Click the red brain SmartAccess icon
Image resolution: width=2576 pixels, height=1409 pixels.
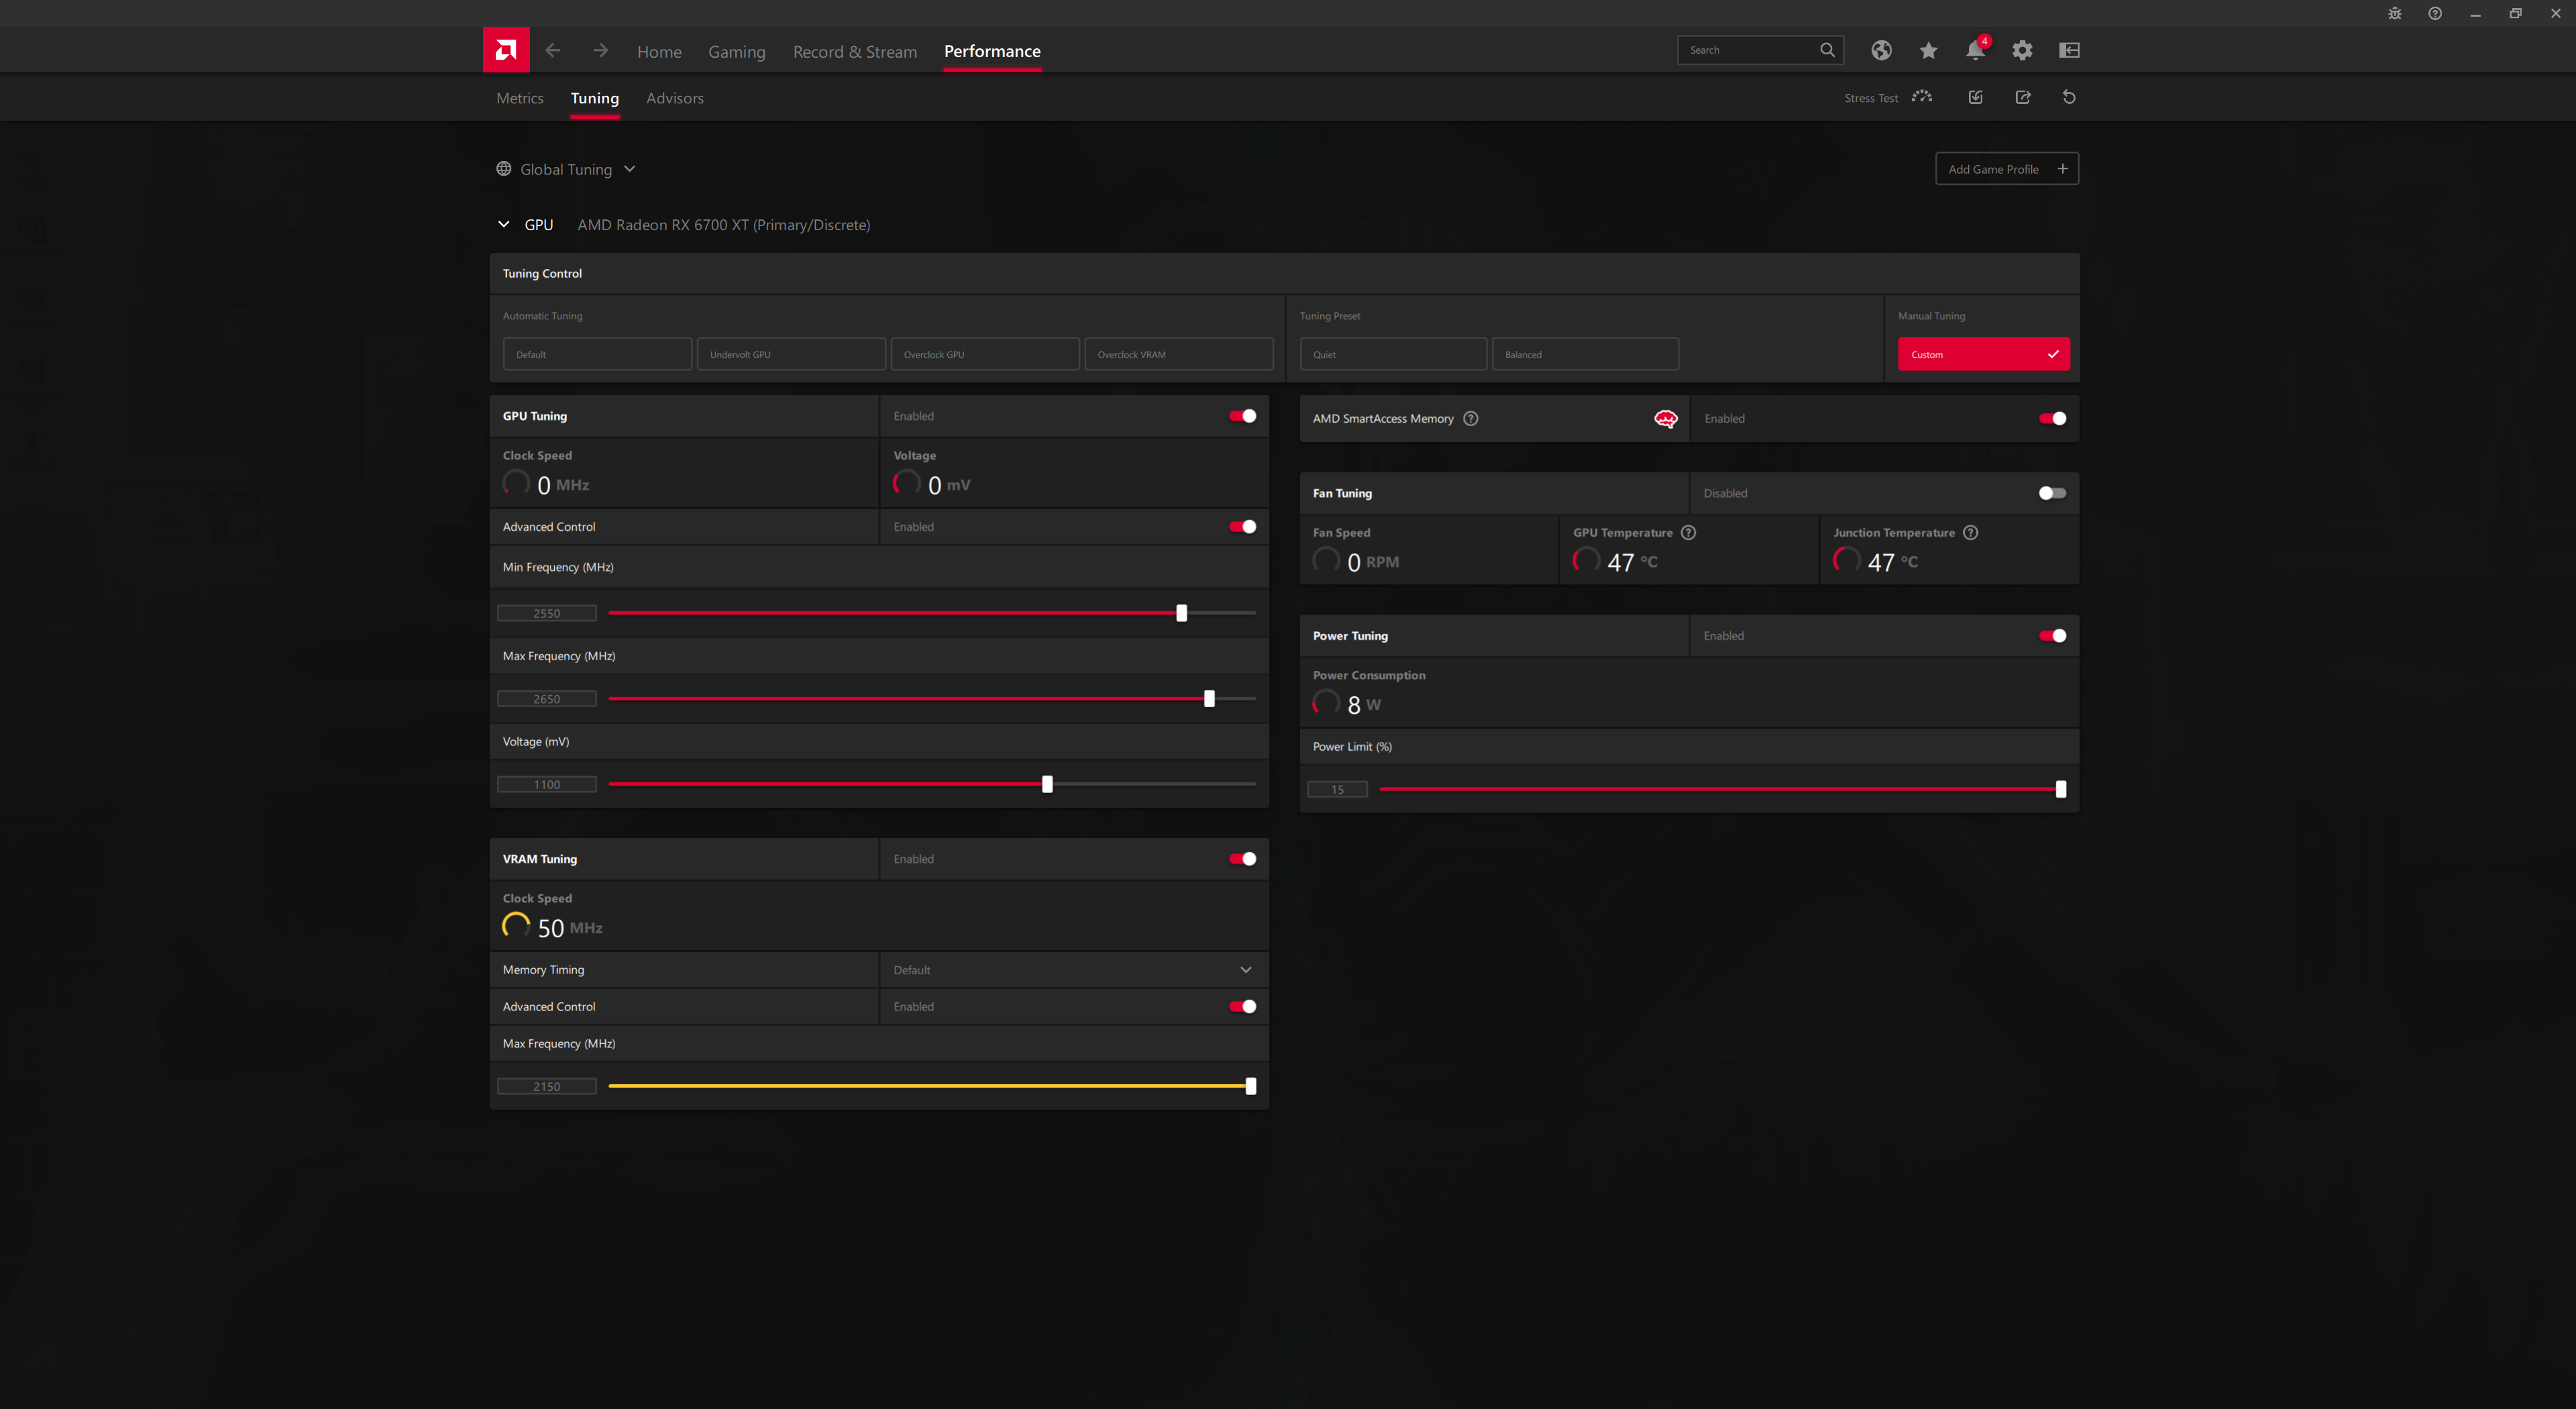tap(1665, 418)
